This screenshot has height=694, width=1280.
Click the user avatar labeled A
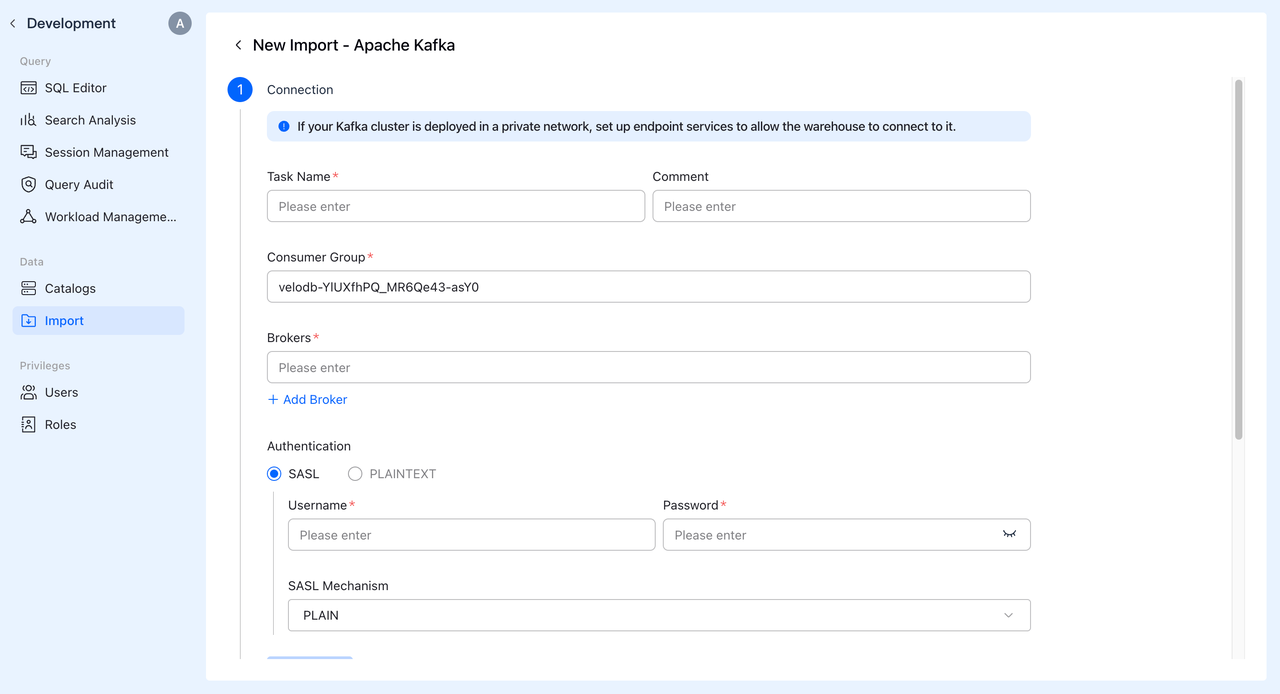coord(180,23)
